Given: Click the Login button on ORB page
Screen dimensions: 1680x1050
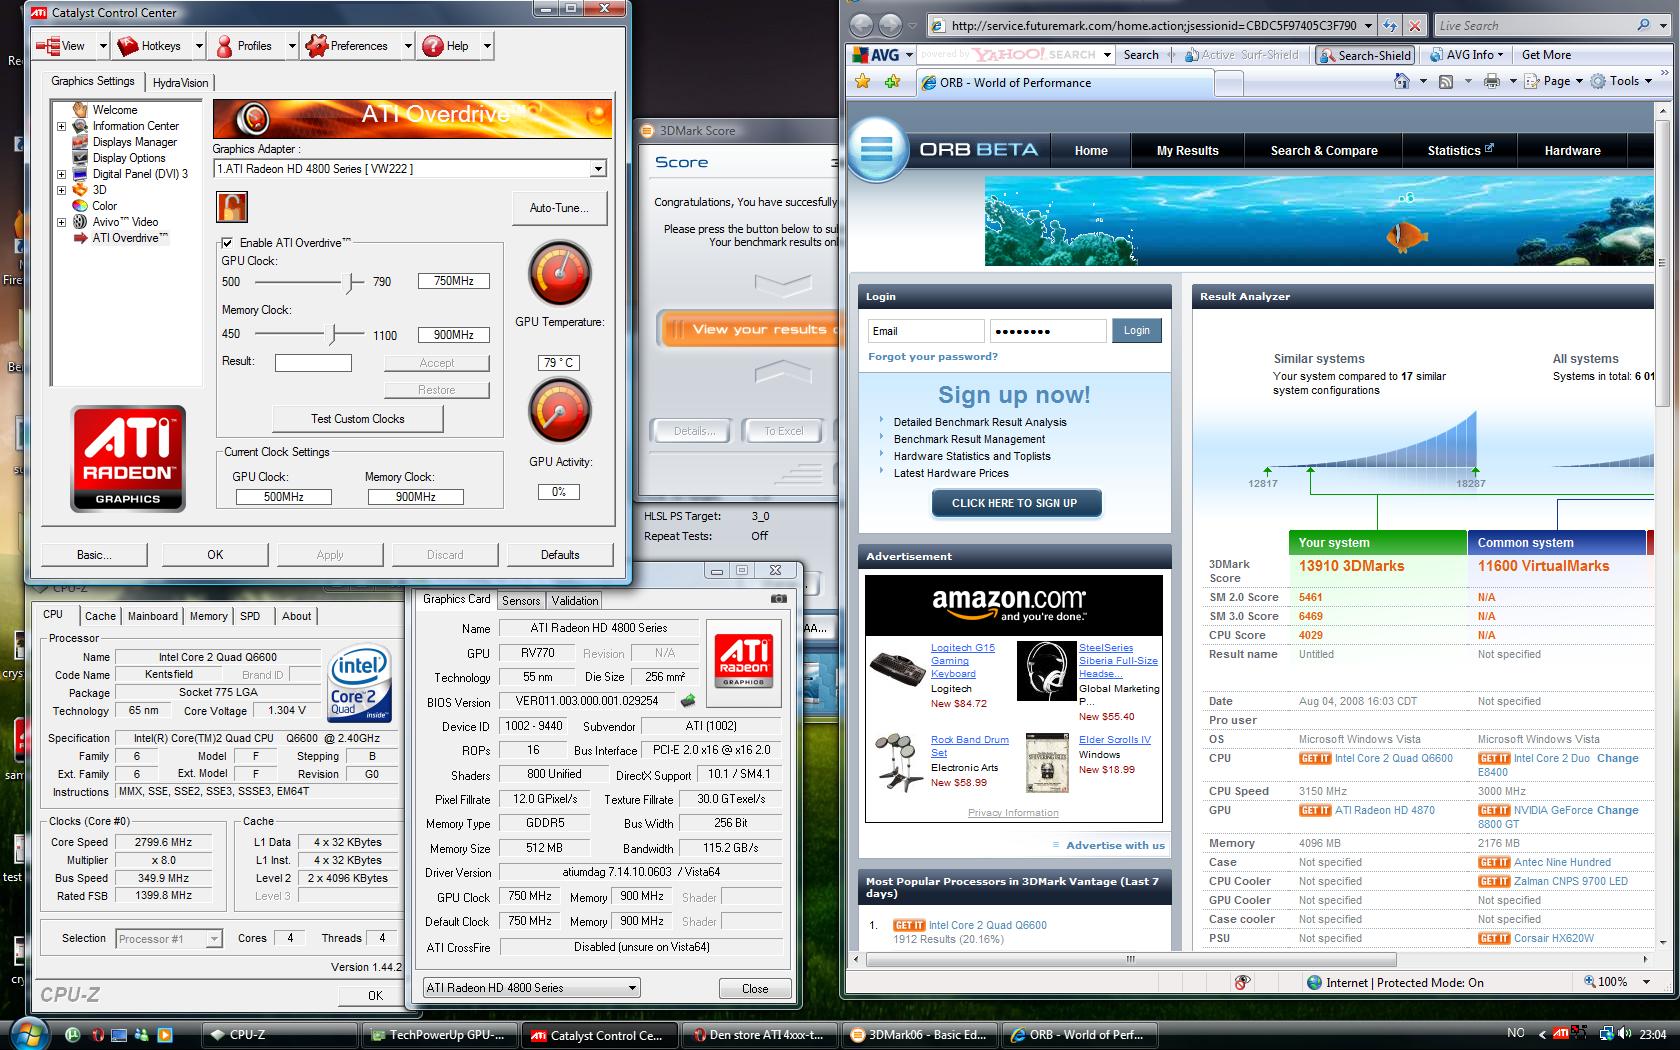Looking at the screenshot, I should pyautogui.click(x=1137, y=331).
